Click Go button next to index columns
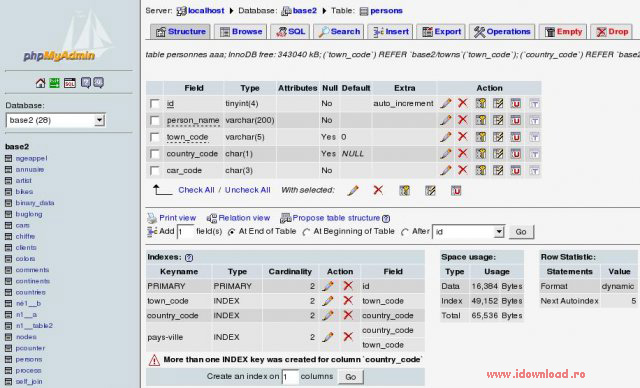 [351, 377]
